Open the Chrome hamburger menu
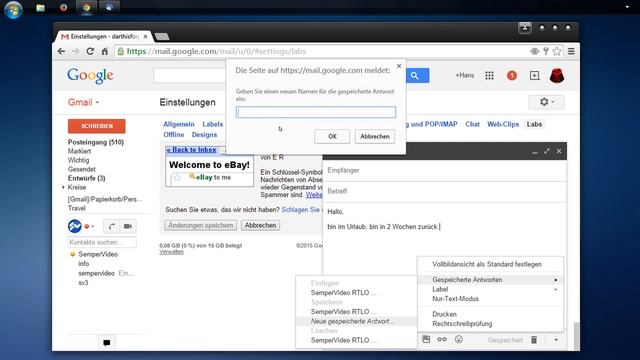 tap(571, 51)
